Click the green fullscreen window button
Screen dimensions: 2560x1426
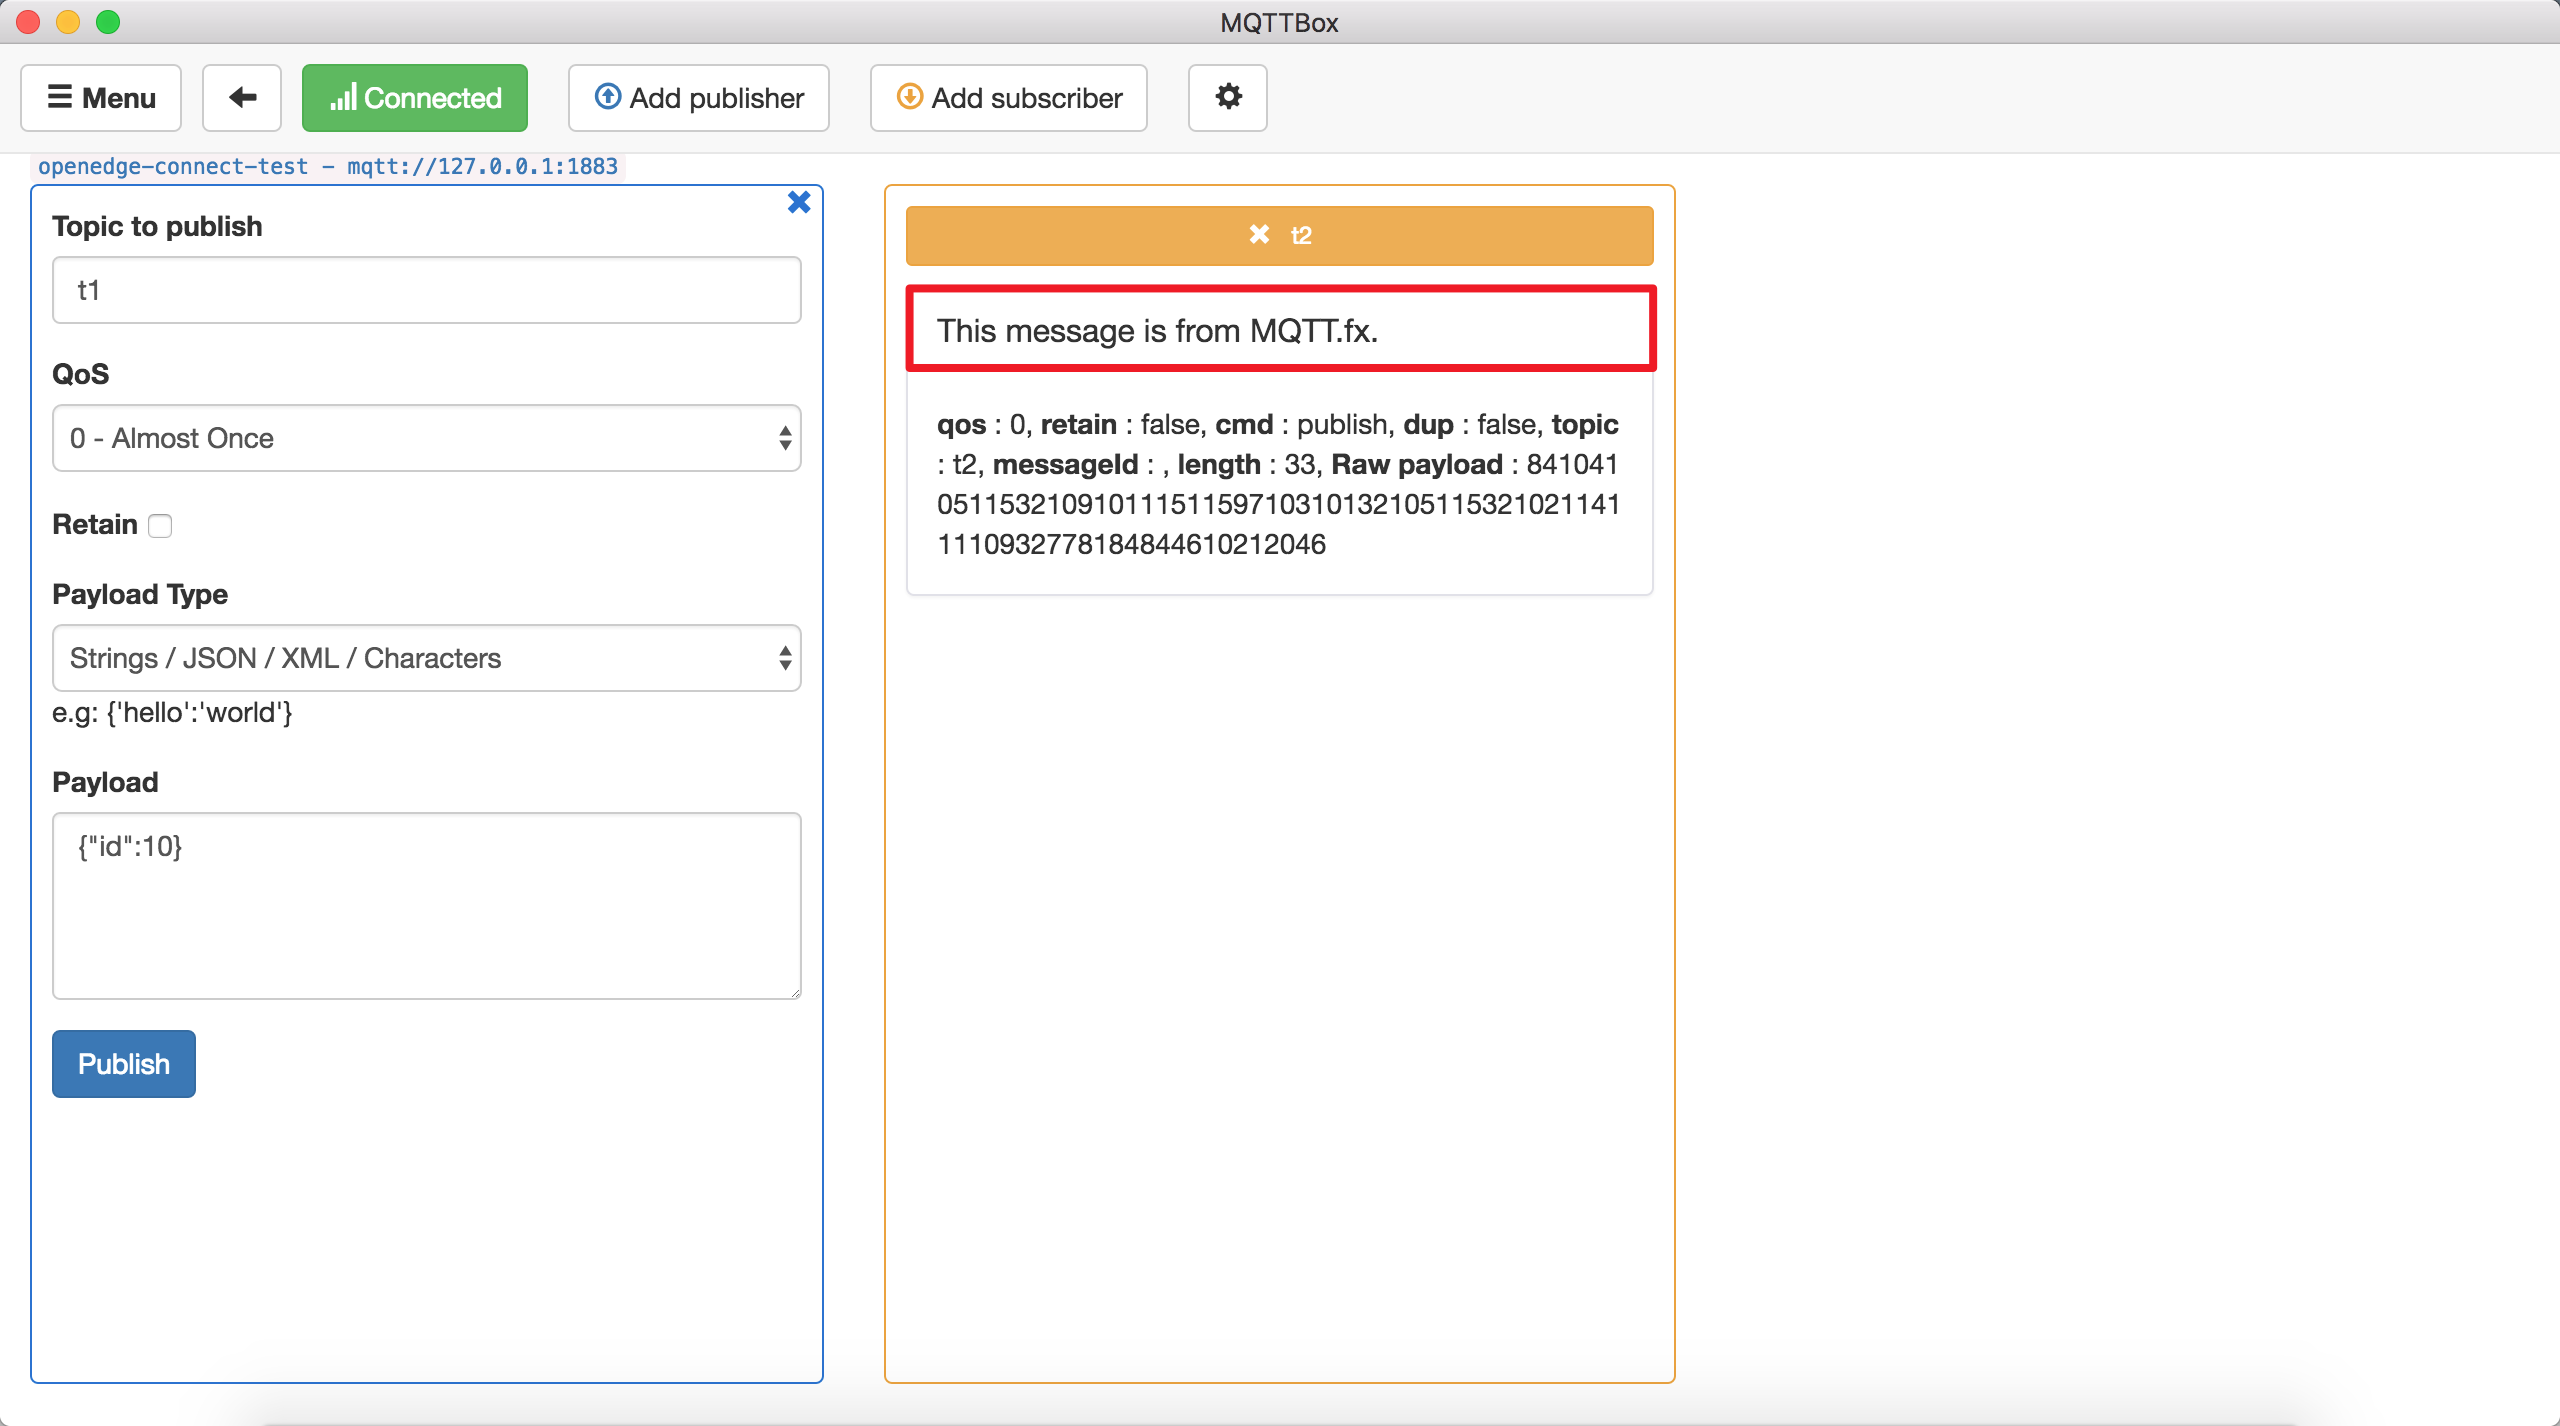[x=108, y=22]
